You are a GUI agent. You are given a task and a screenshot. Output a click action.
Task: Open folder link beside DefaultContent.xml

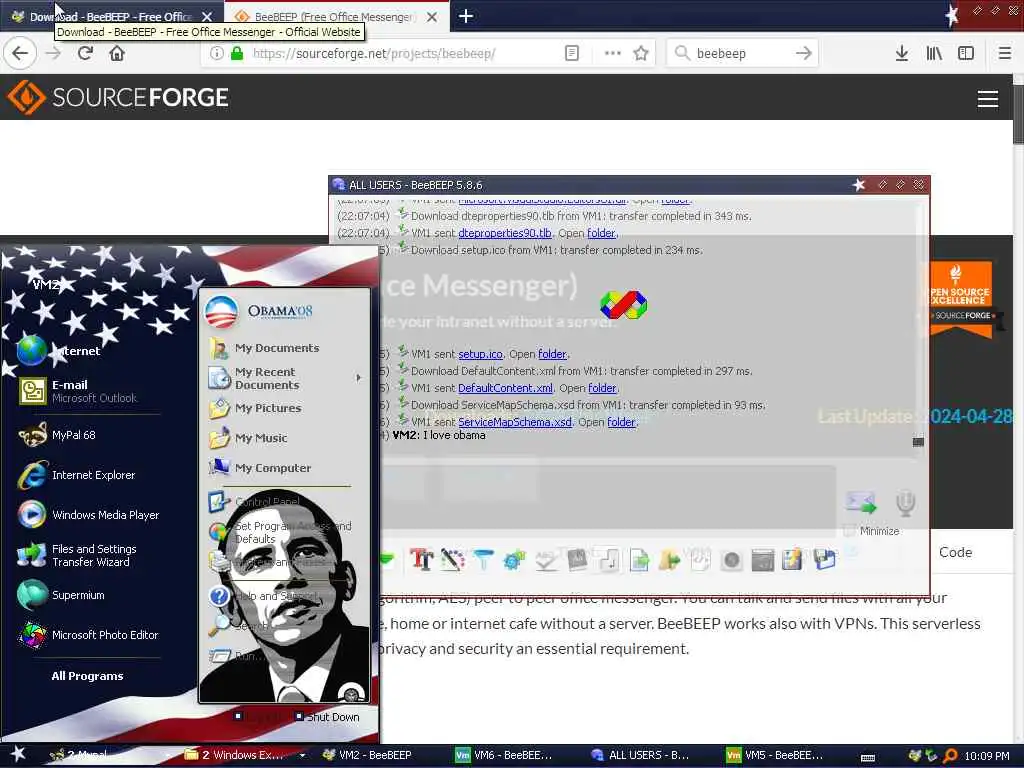click(602, 388)
